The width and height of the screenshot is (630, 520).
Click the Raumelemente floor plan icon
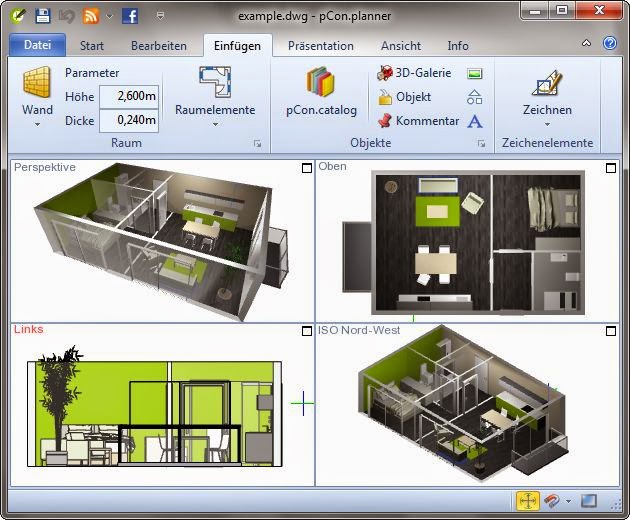[215, 82]
